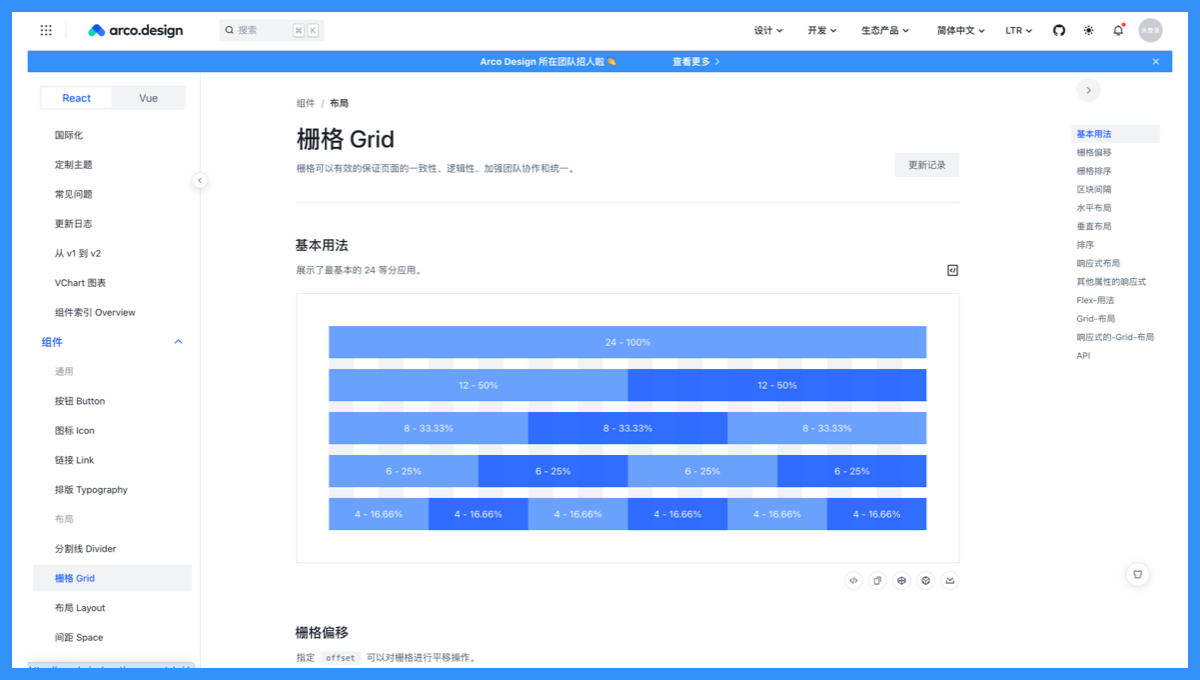Navigate to API via the right anchor list
This screenshot has height=680, width=1200.
point(1083,355)
